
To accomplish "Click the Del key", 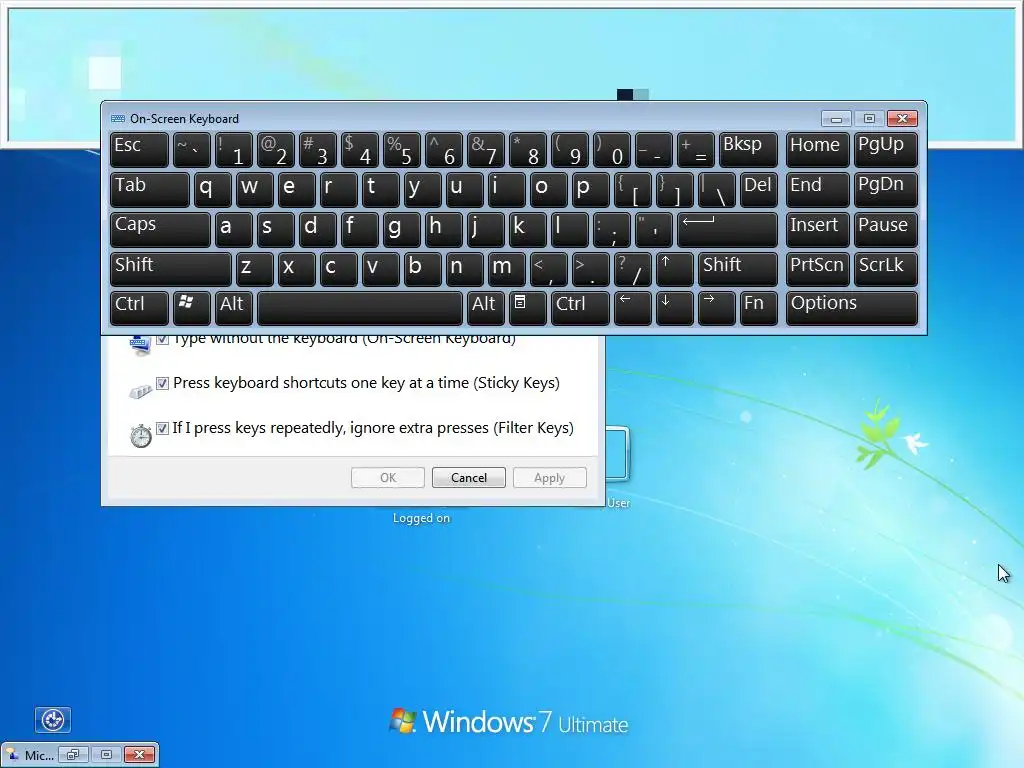I will coord(759,189).
